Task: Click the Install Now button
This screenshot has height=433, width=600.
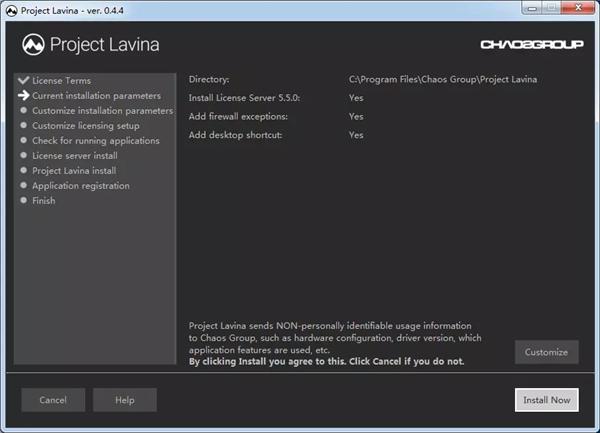Action: click(547, 400)
